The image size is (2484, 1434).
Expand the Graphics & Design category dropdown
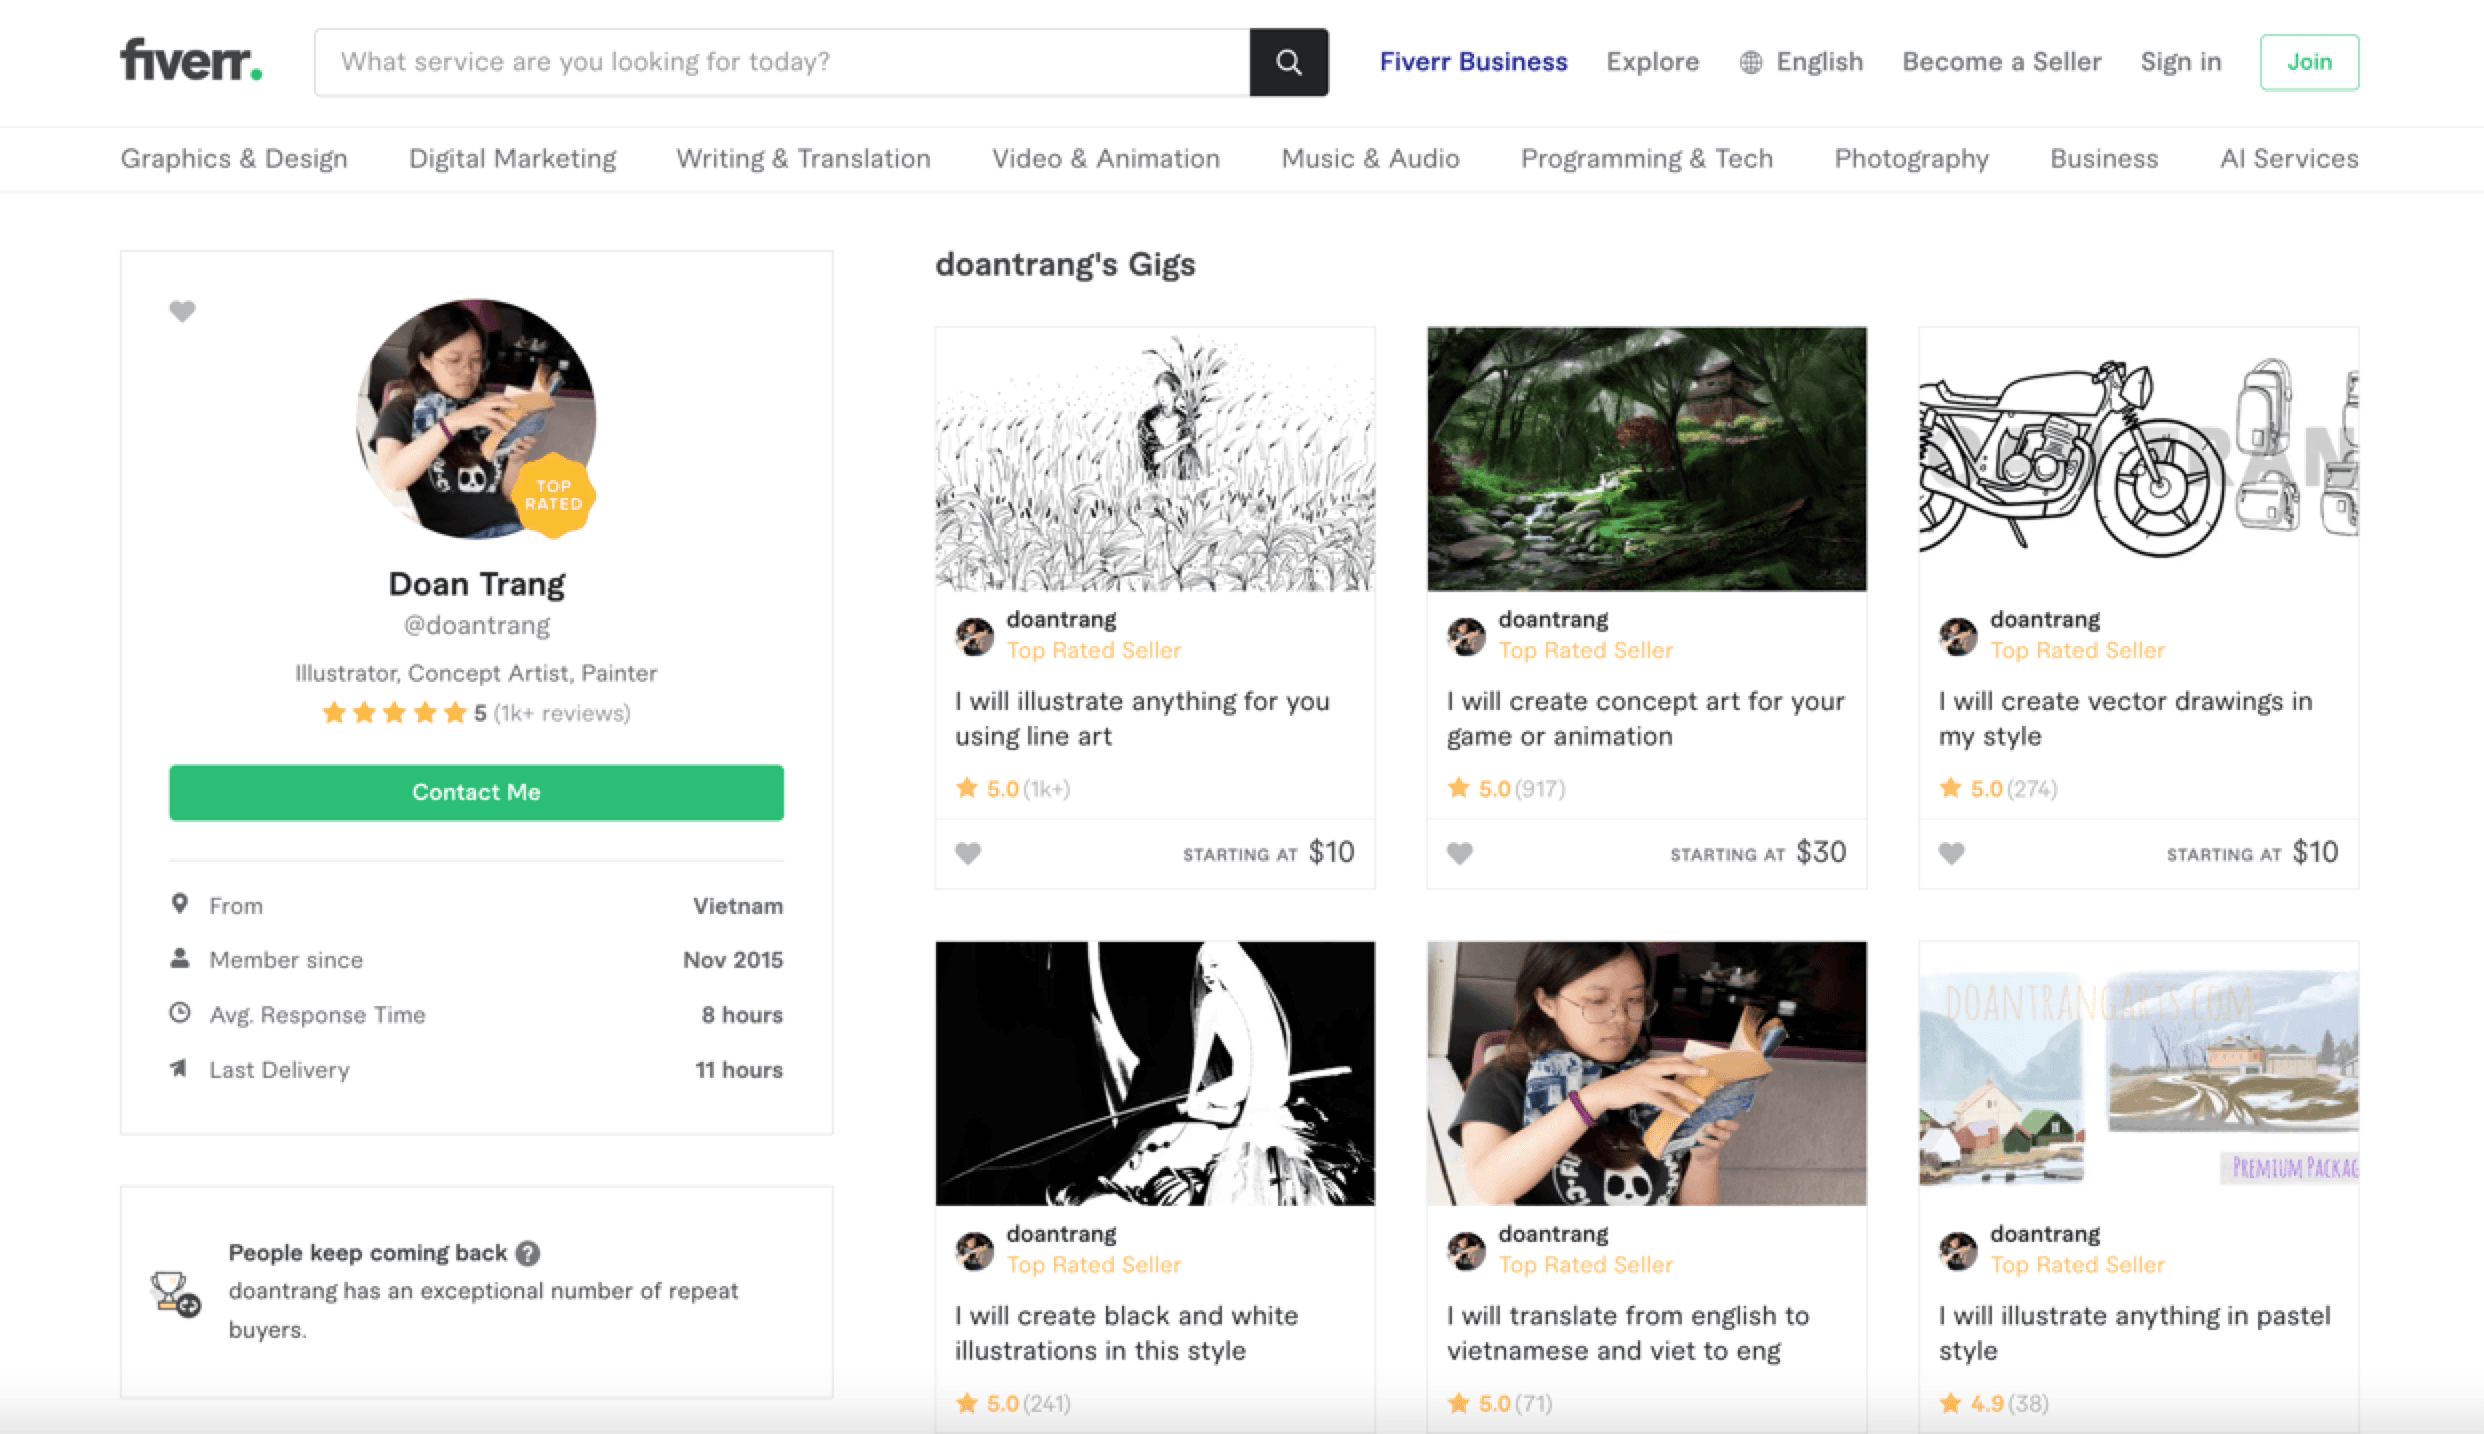click(234, 159)
